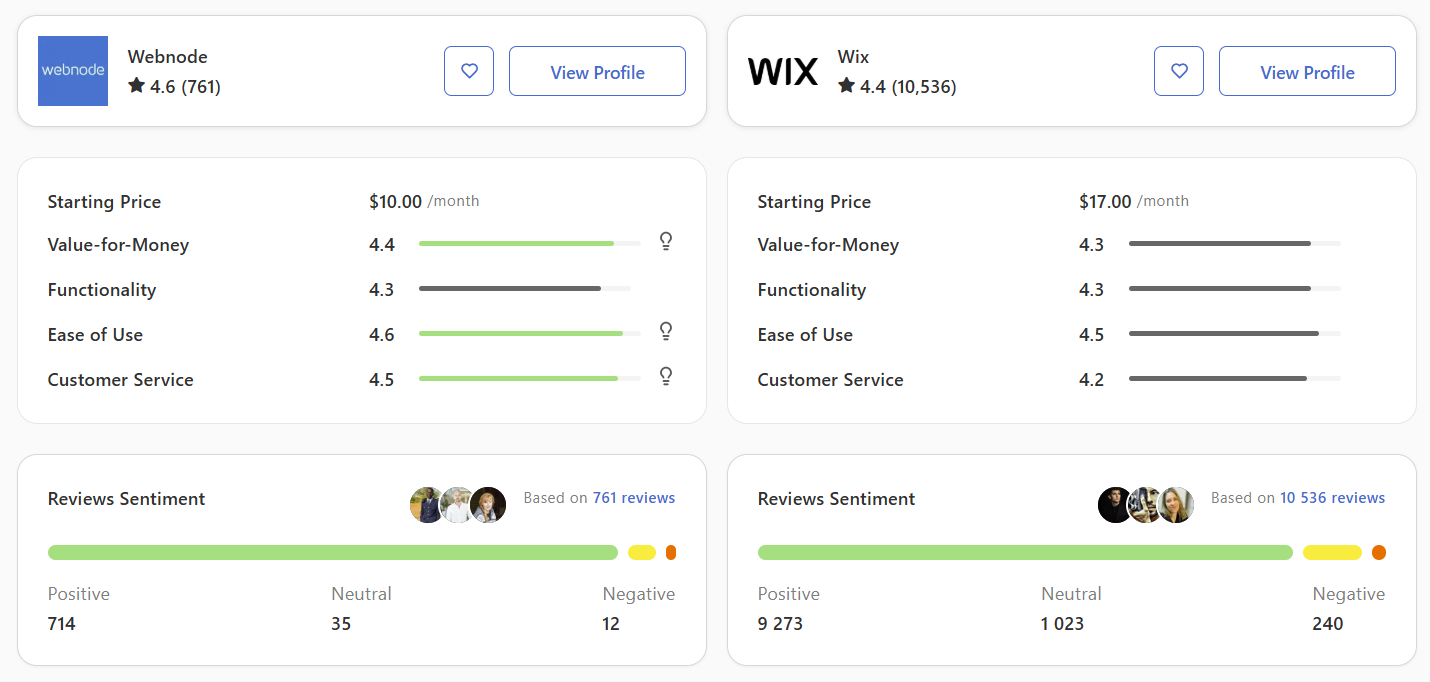Click Webnode Value-for-Money rating bar

[530, 243]
